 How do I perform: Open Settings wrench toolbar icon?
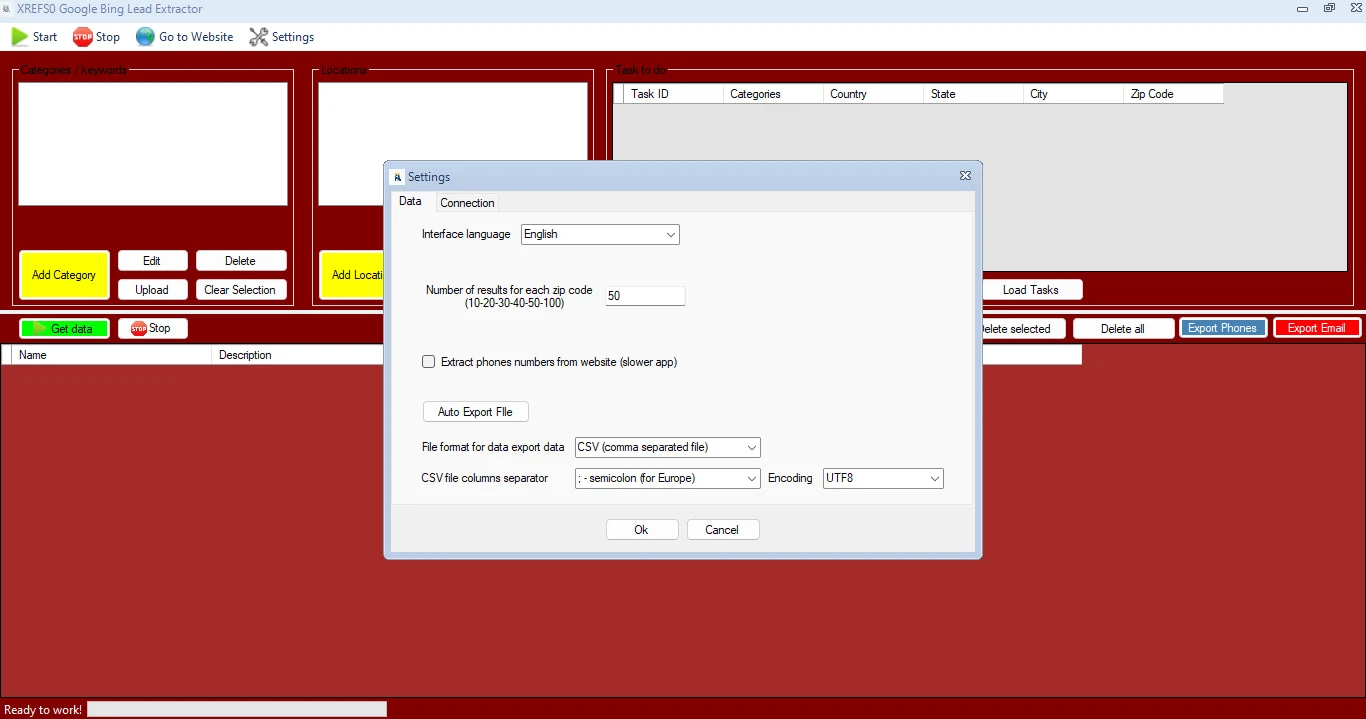click(258, 37)
